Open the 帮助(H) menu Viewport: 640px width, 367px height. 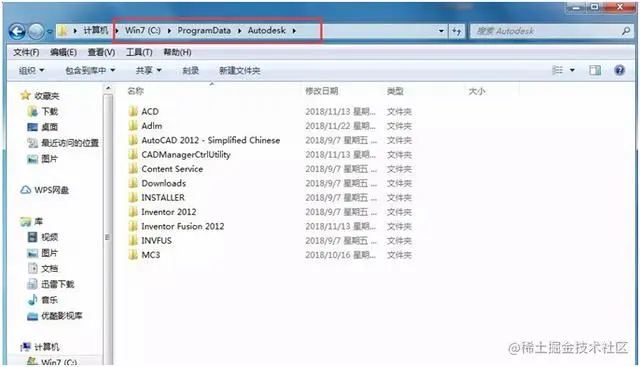point(177,52)
